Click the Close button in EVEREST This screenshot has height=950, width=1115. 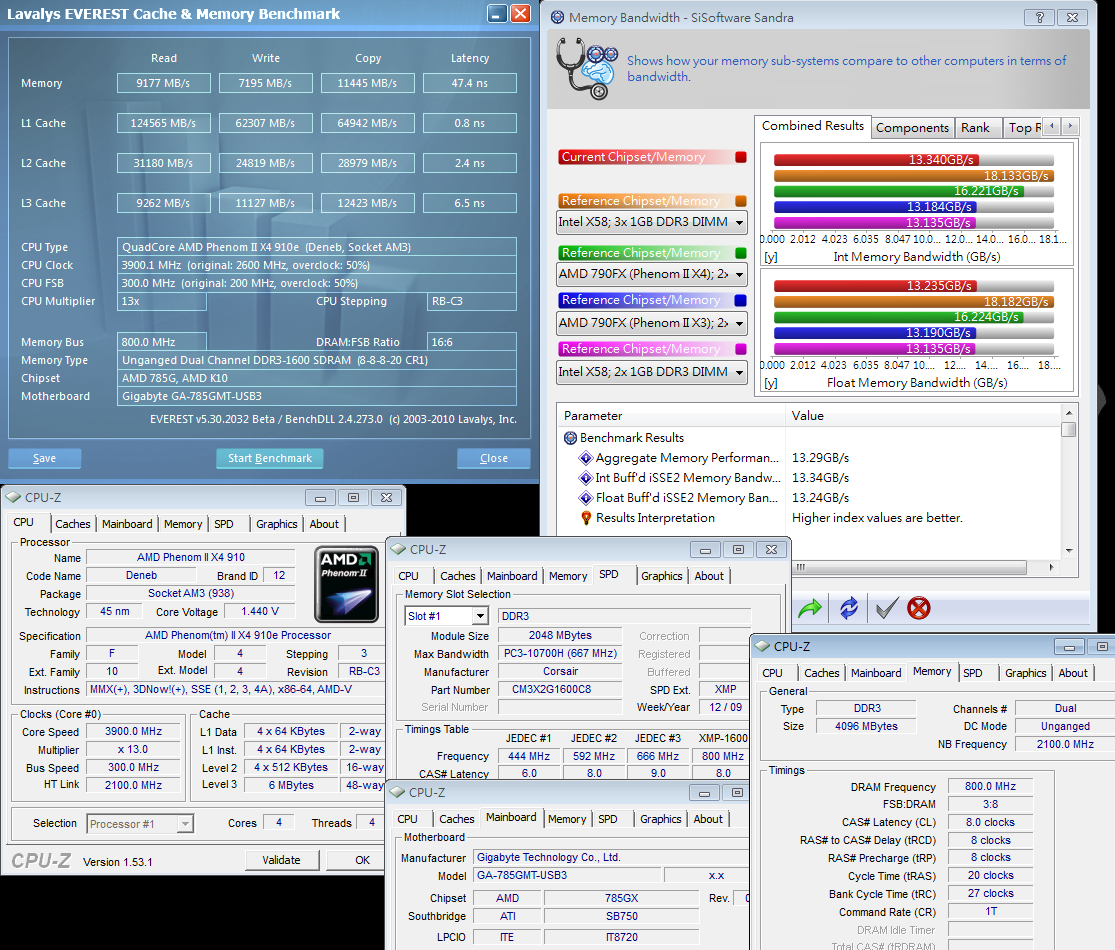494,459
